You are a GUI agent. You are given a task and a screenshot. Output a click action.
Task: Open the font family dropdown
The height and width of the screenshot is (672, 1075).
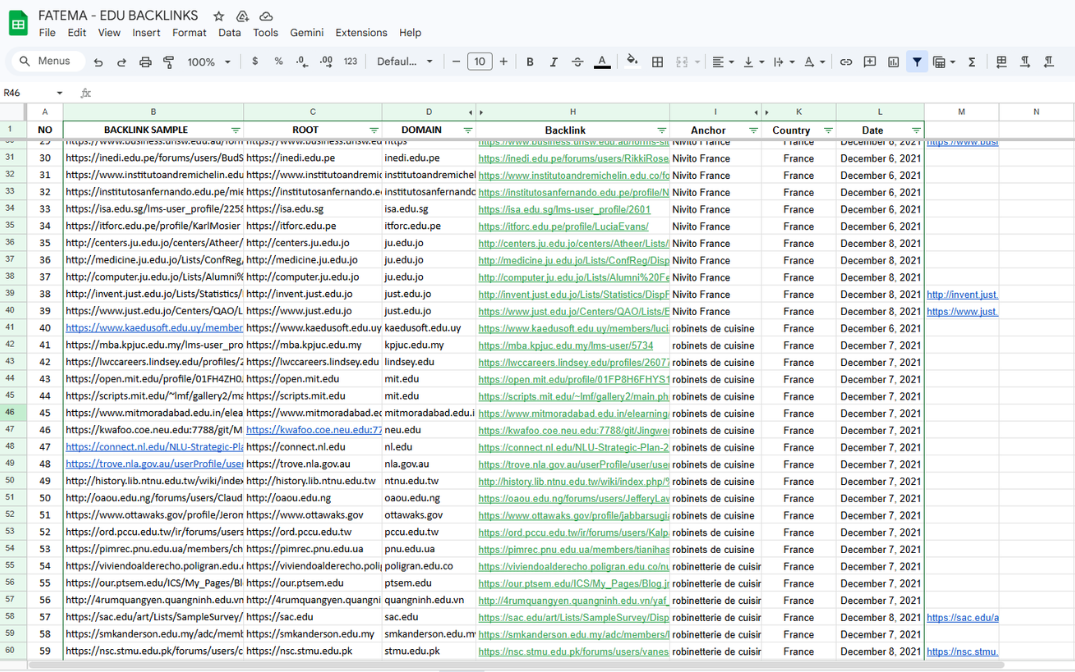405,62
